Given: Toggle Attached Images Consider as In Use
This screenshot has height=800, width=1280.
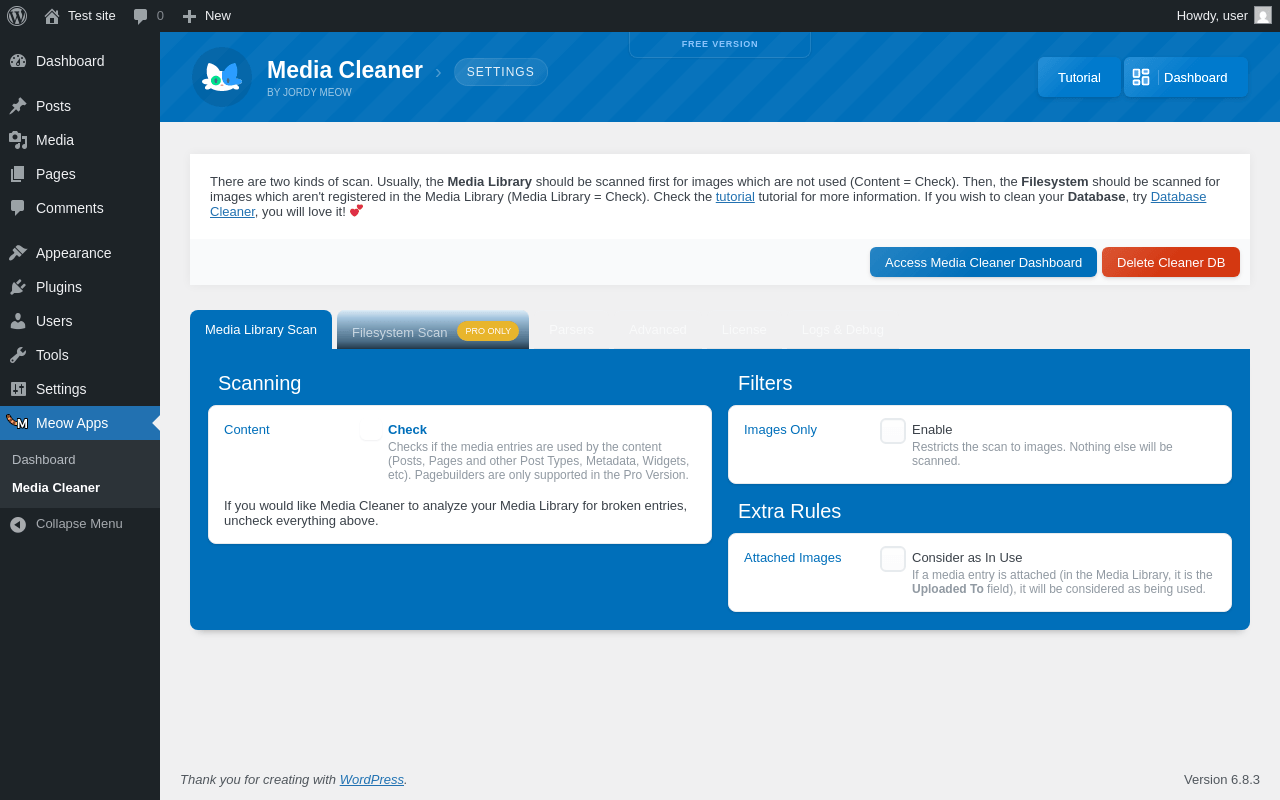Looking at the screenshot, I should [x=893, y=559].
